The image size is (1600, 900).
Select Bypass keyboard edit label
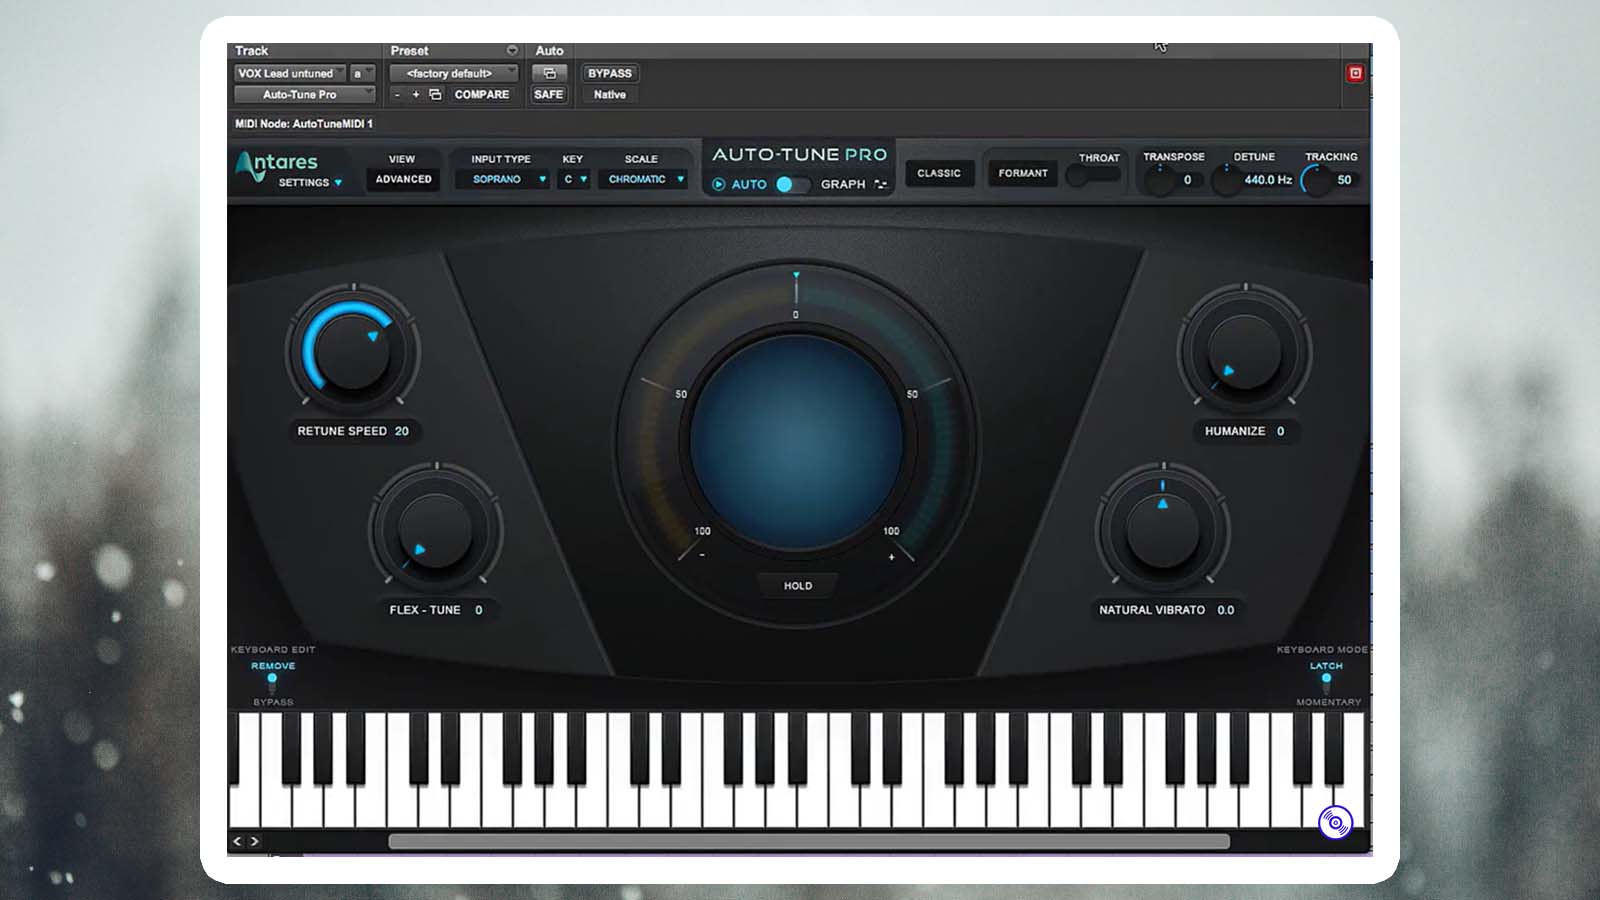(x=273, y=702)
